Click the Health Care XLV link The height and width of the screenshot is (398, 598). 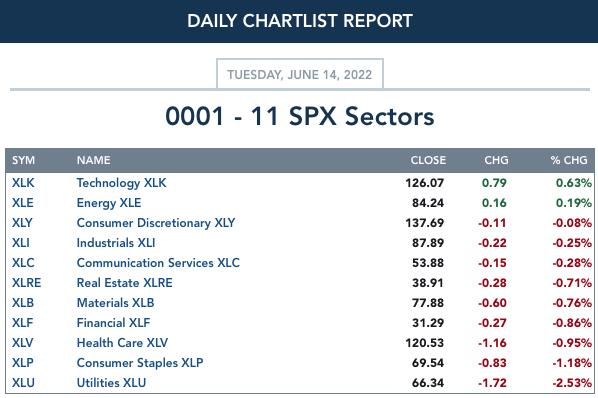click(122, 343)
